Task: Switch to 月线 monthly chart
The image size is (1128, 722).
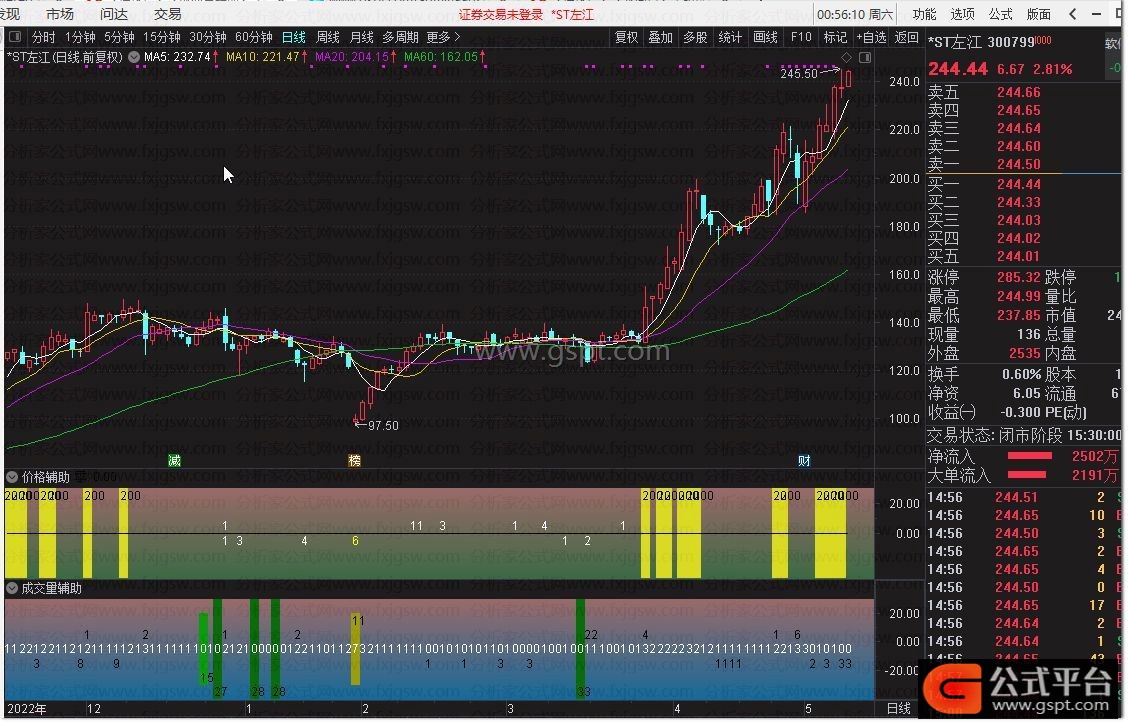Action: click(x=361, y=37)
